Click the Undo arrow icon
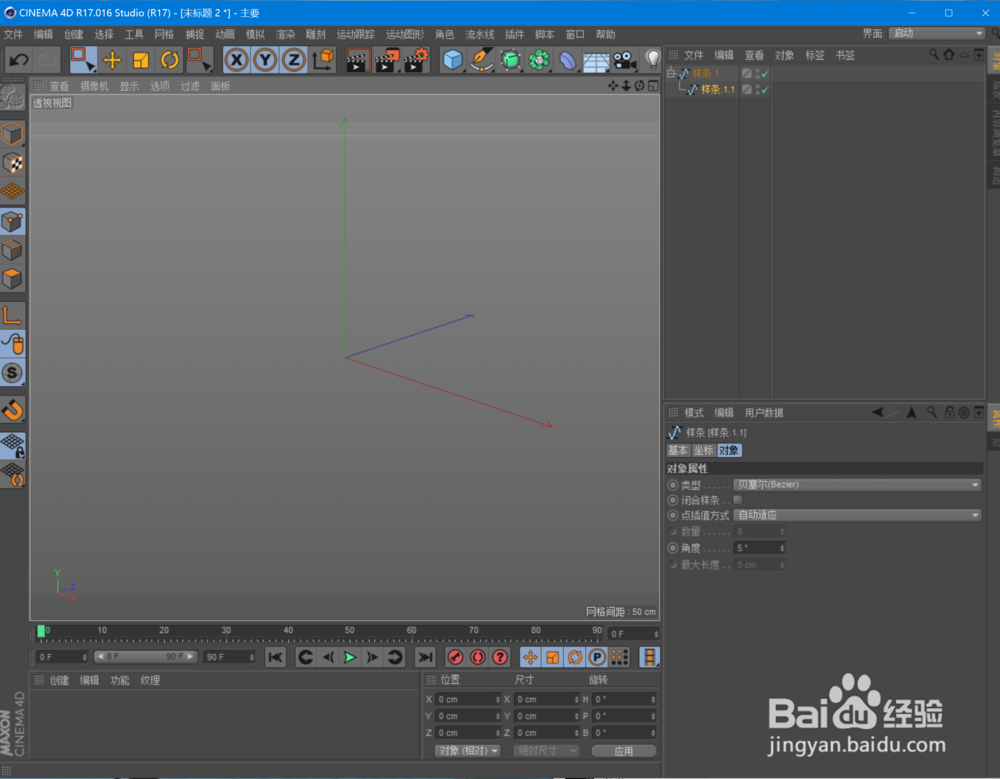 click(18, 61)
